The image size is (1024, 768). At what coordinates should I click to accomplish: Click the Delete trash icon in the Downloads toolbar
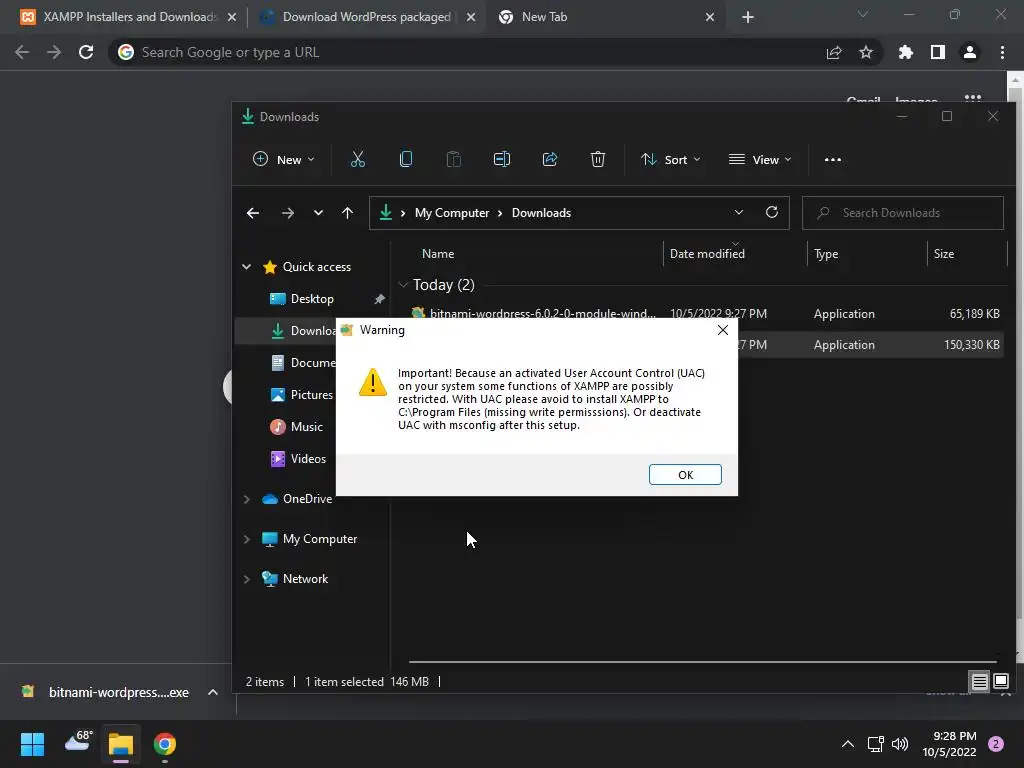[598, 159]
